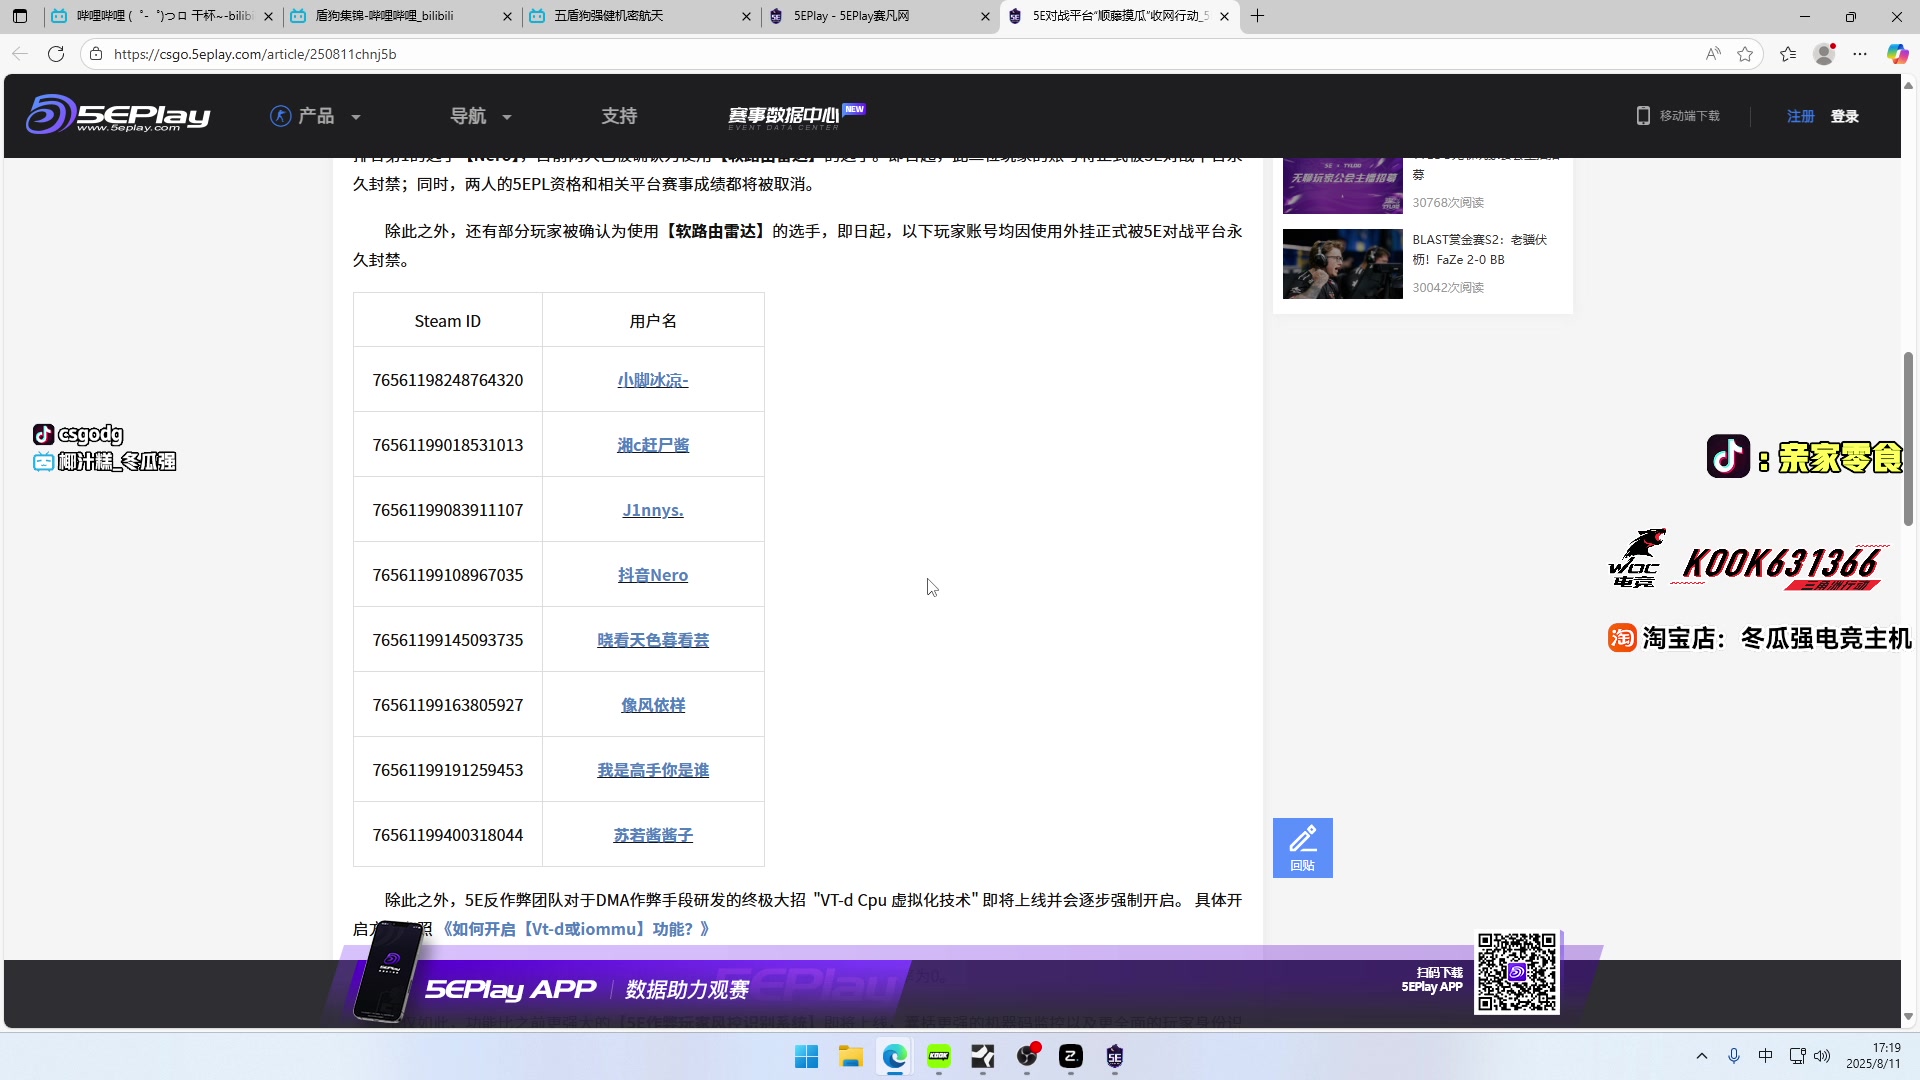Viewport: 1920px width, 1080px height.
Task: Open the Z app taskbar icon
Action: (1070, 1056)
